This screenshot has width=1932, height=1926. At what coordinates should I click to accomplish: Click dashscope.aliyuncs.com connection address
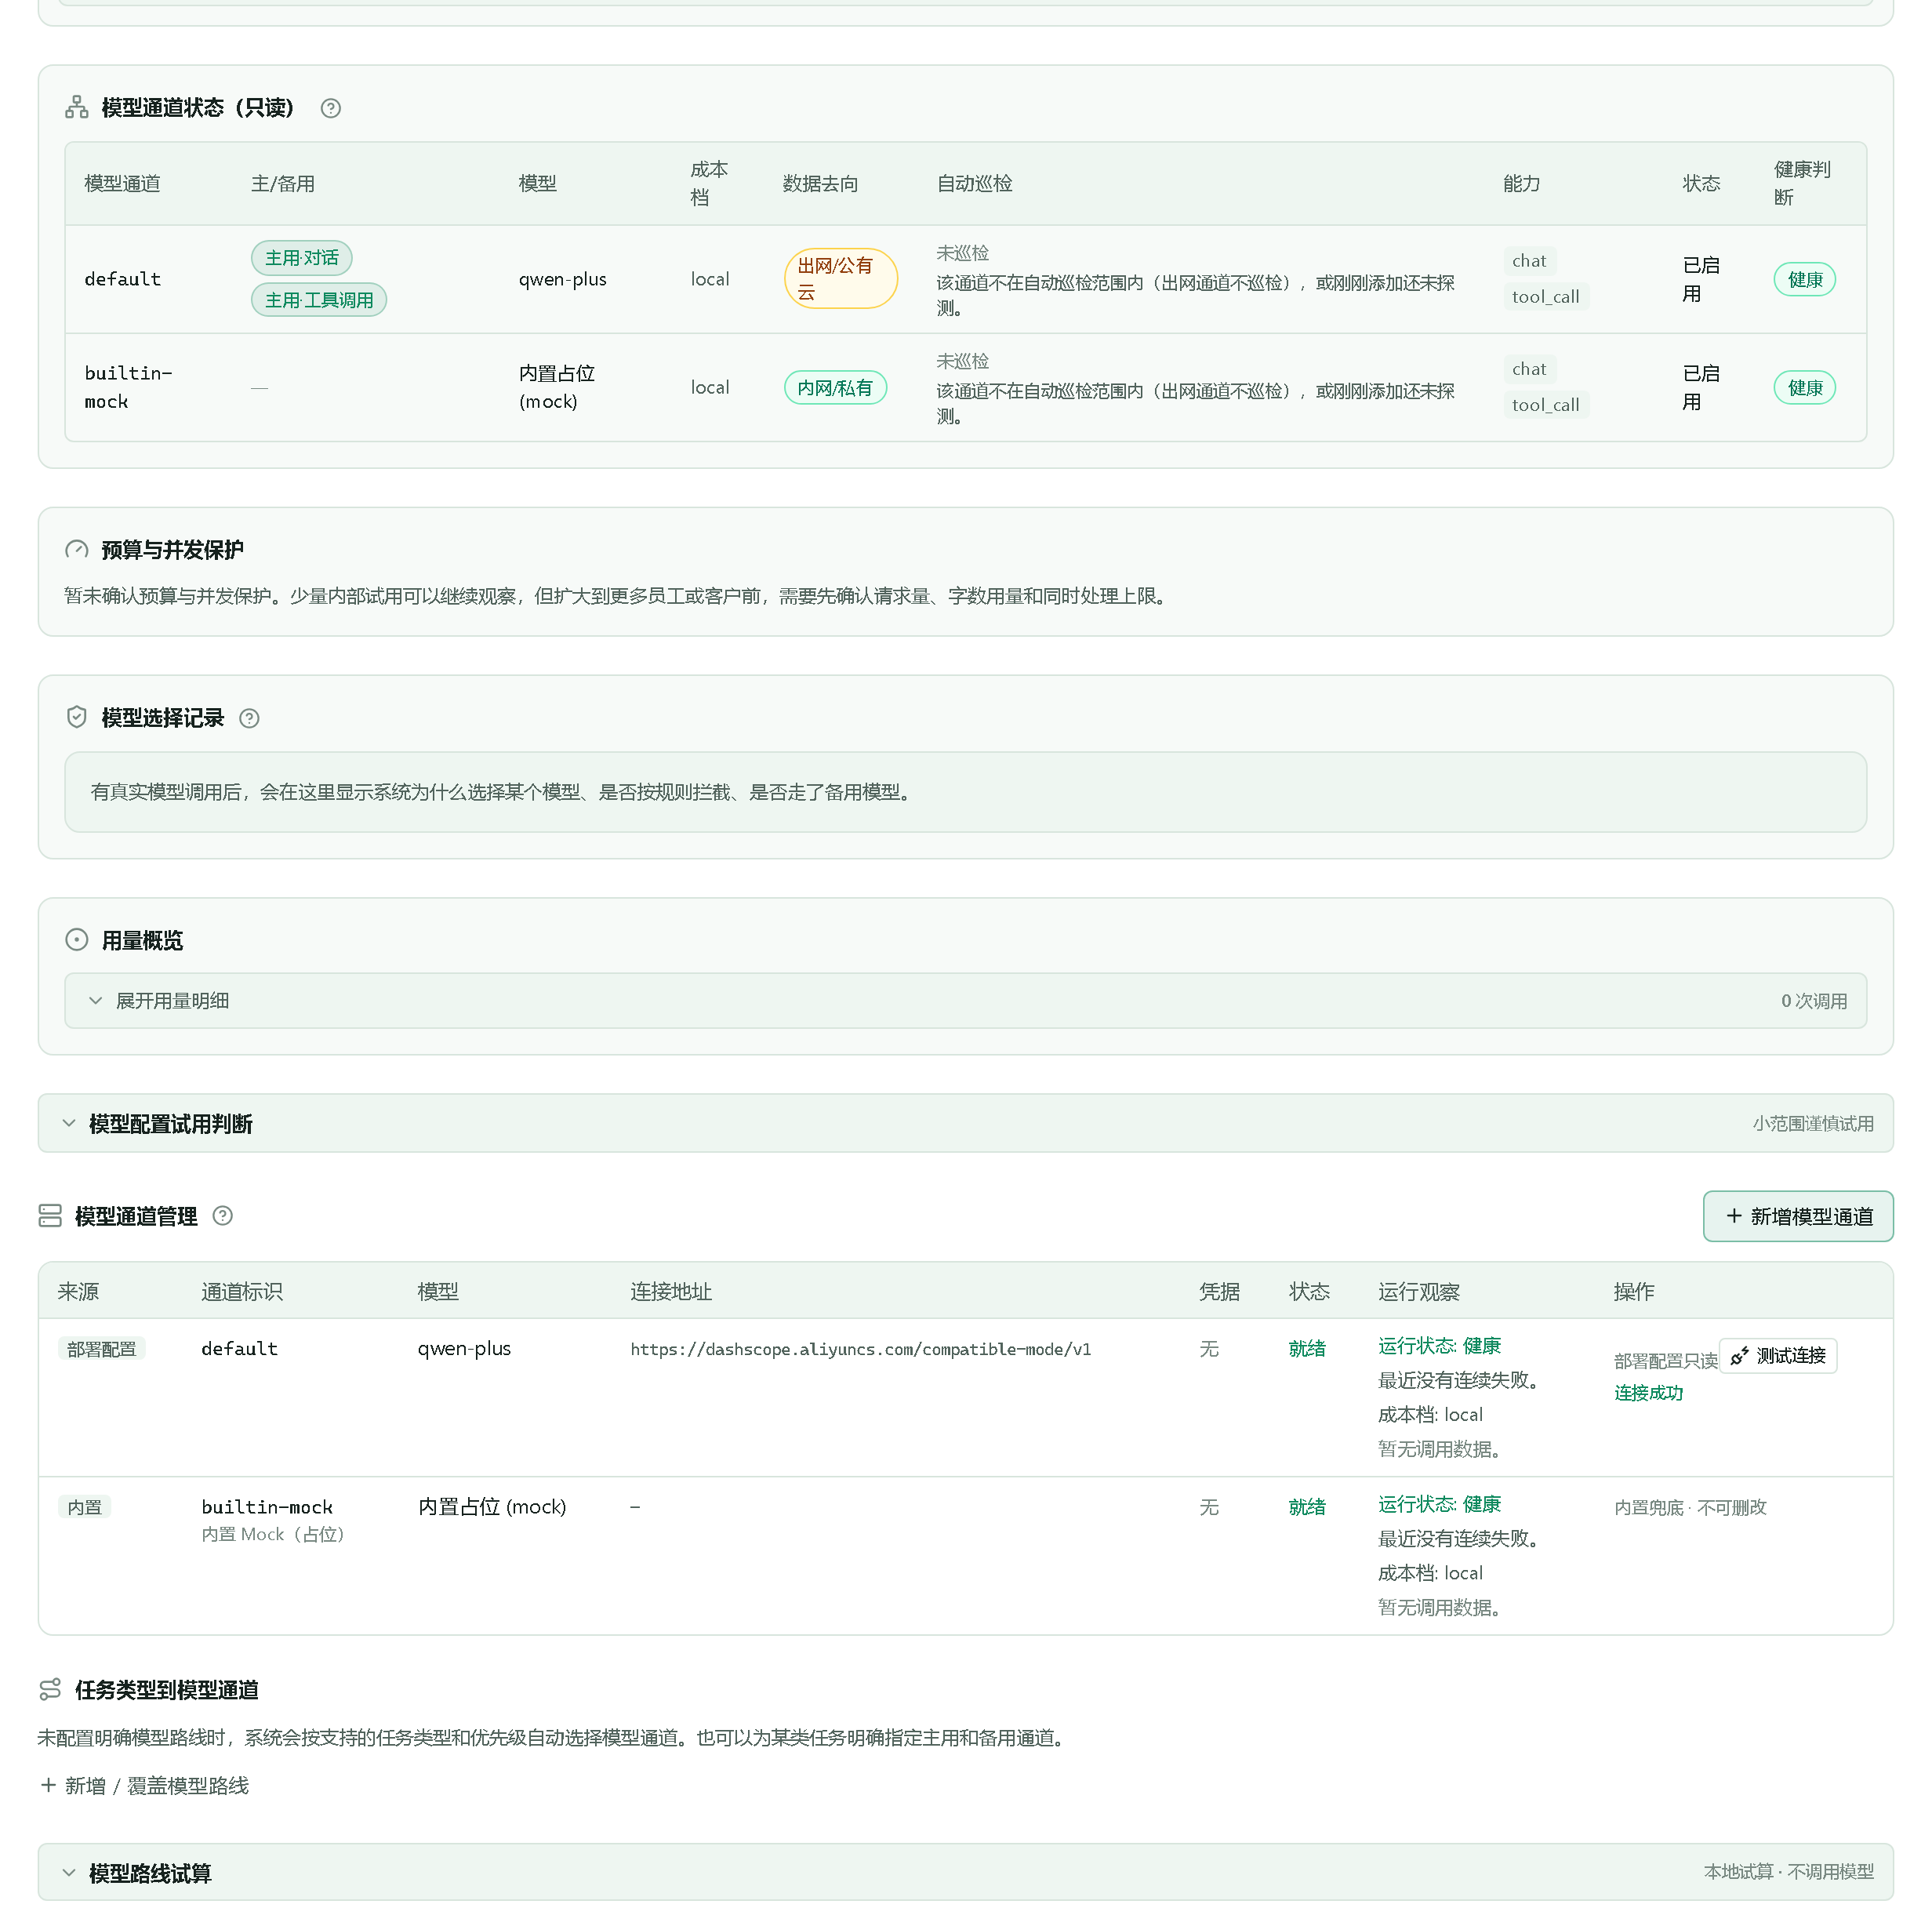coord(860,1349)
